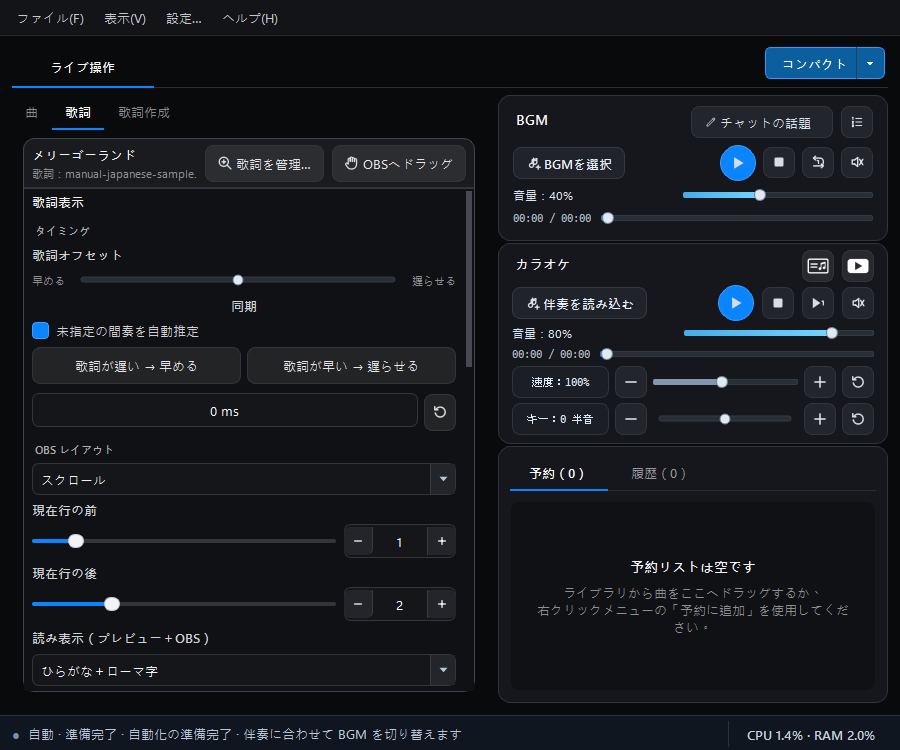Viewport: 900px width, 750px height.
Task: Decrease lines after current line
Action: (x=358, y=604)
